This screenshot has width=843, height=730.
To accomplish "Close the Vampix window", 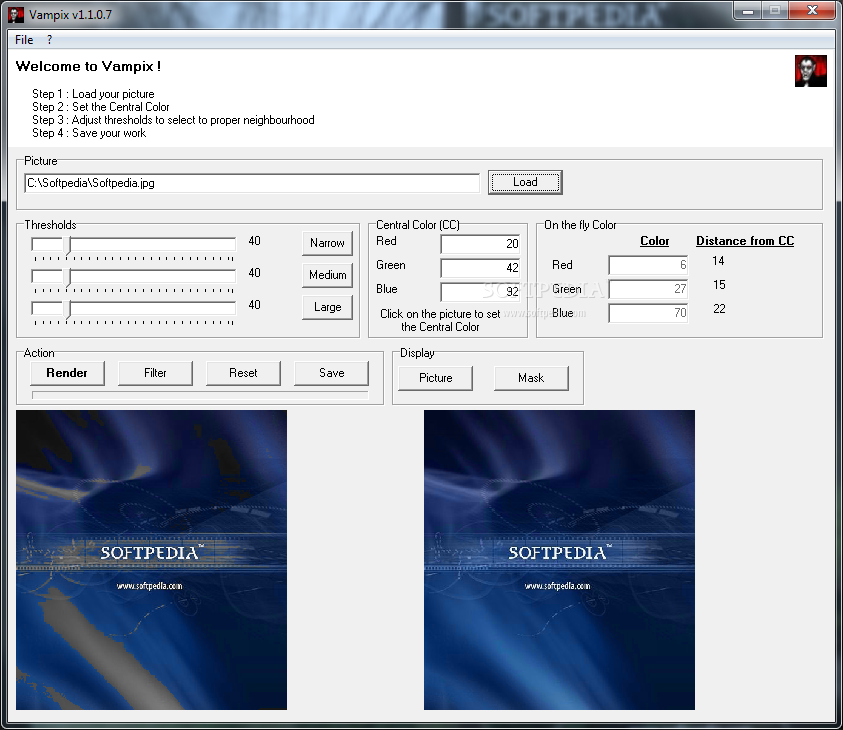I will pos(812,10).
